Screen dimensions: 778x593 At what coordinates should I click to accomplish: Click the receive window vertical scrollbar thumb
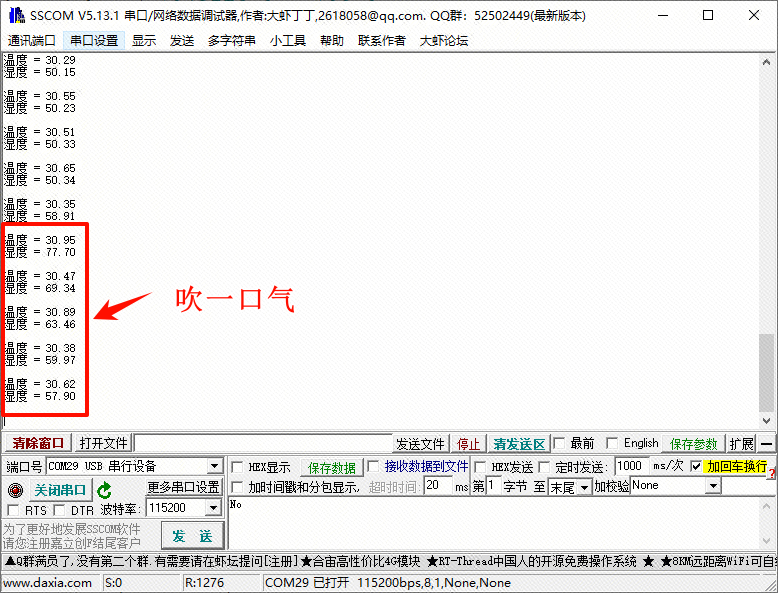766,372
